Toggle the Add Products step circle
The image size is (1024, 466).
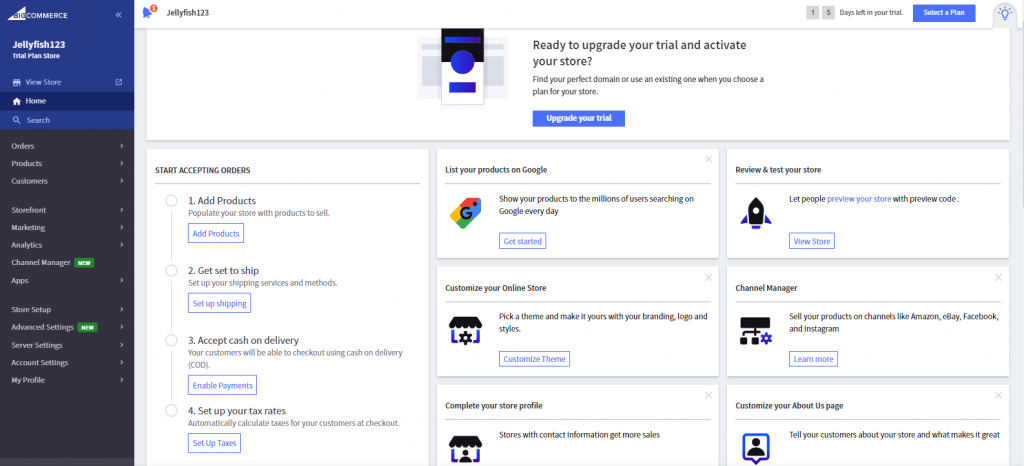172,201
